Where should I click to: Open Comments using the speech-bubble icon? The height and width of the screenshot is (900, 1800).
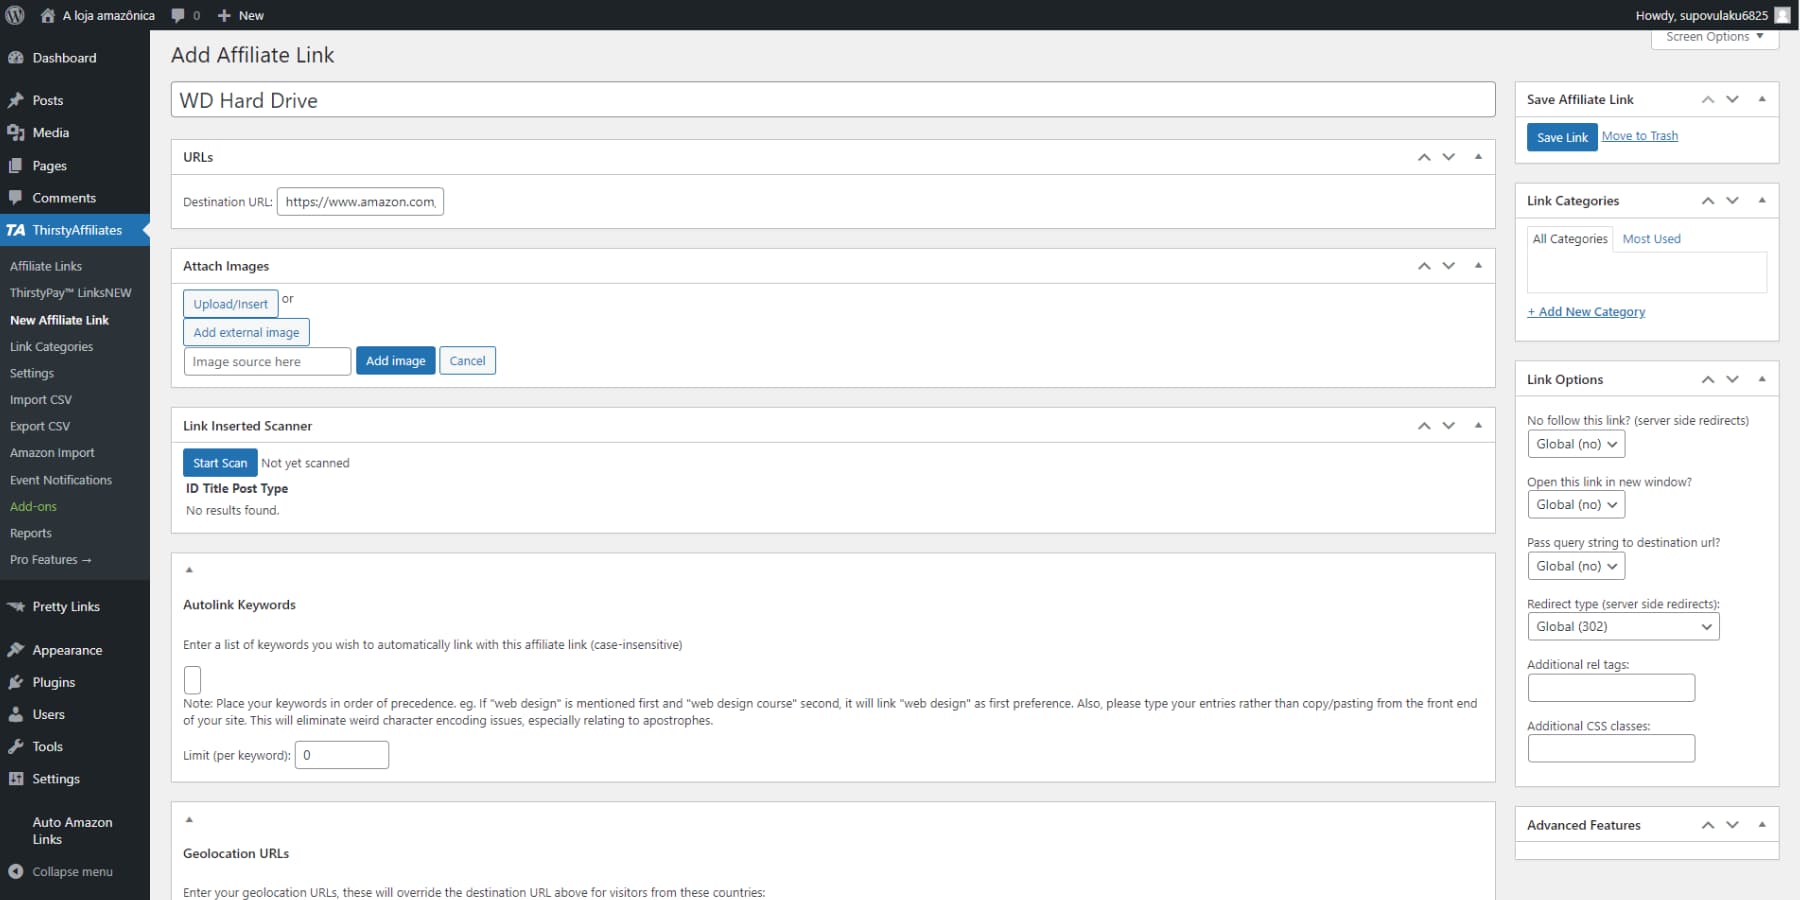[15, 197]
